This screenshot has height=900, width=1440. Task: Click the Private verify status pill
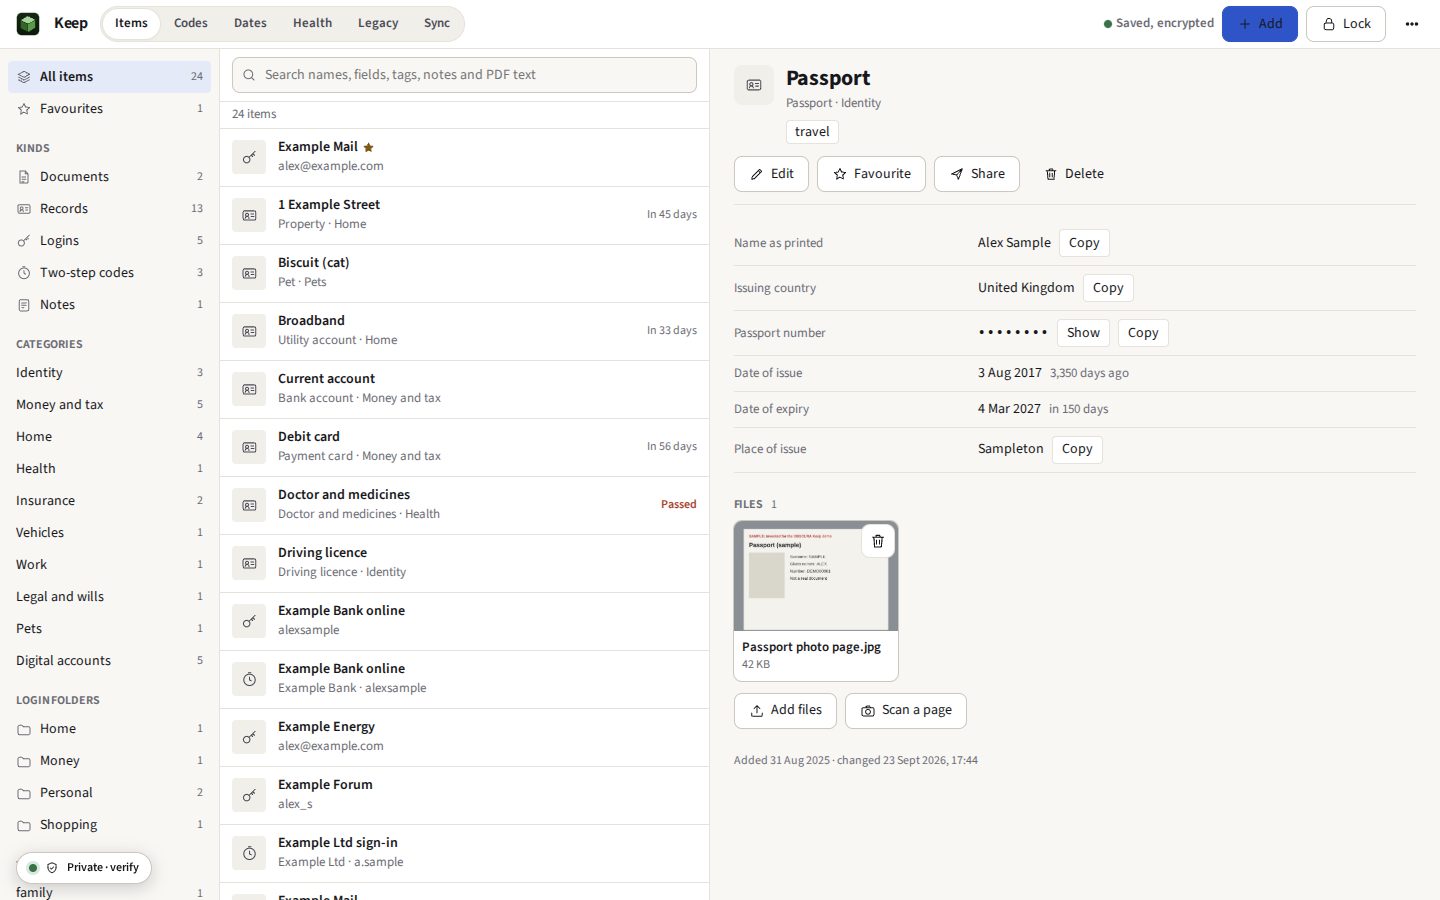[84, 868]
